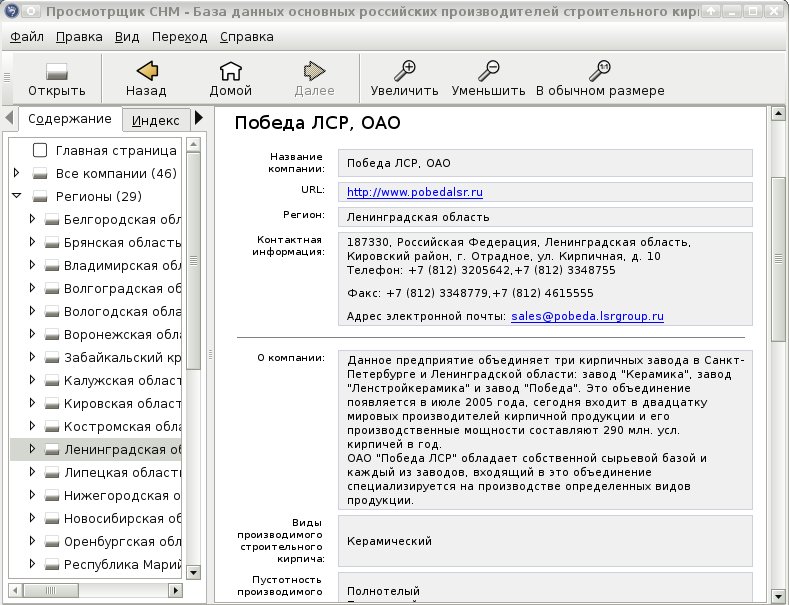
Task: Open the Правка menu
Action: click(x=79, y=37)
